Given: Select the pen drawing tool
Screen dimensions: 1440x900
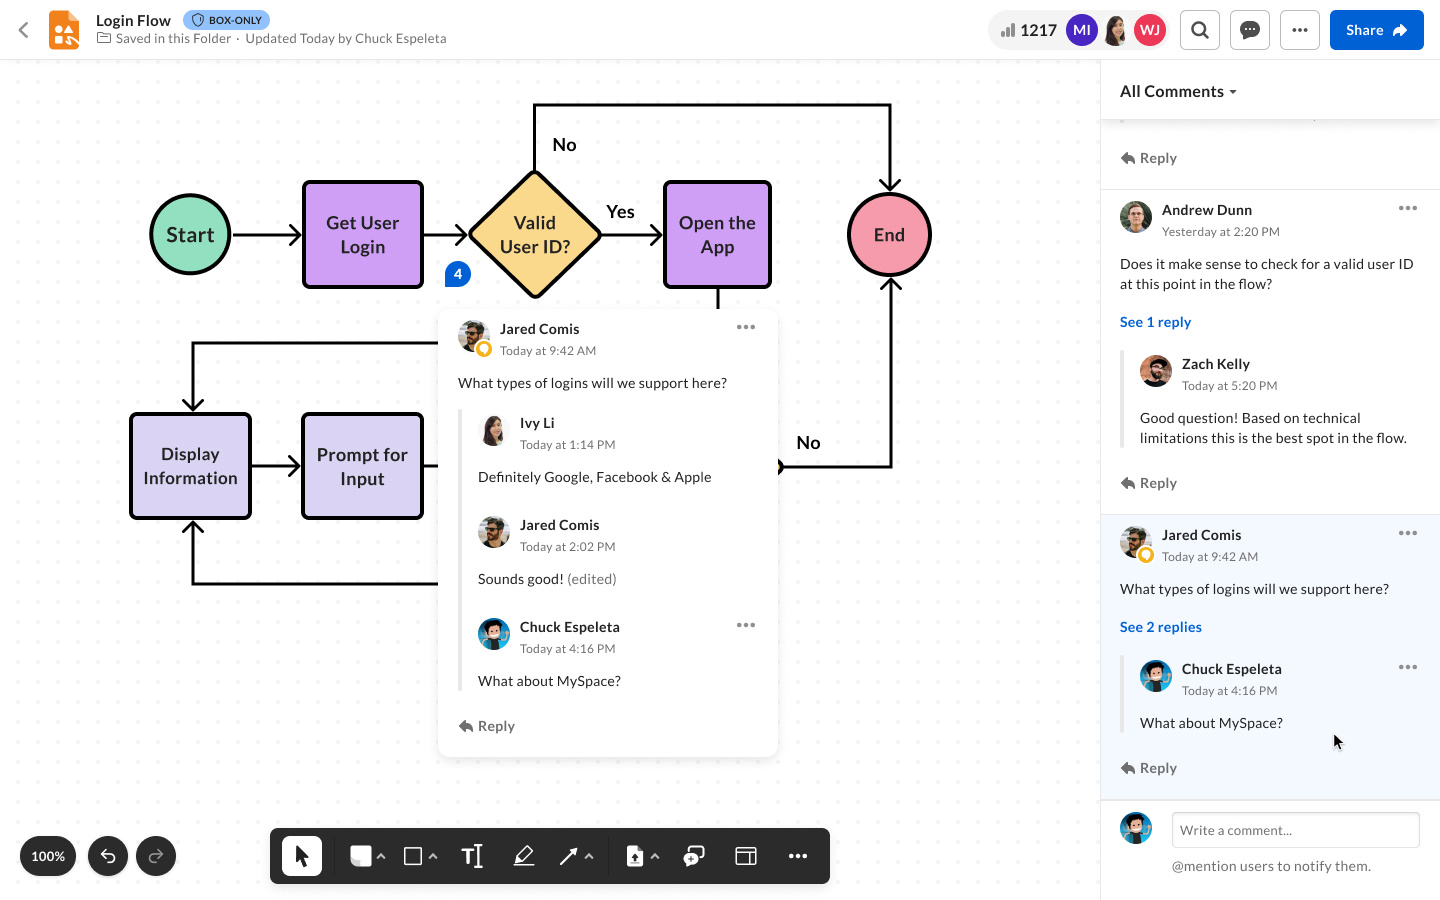Looking at the screenshot, I should tap(524, 856).
